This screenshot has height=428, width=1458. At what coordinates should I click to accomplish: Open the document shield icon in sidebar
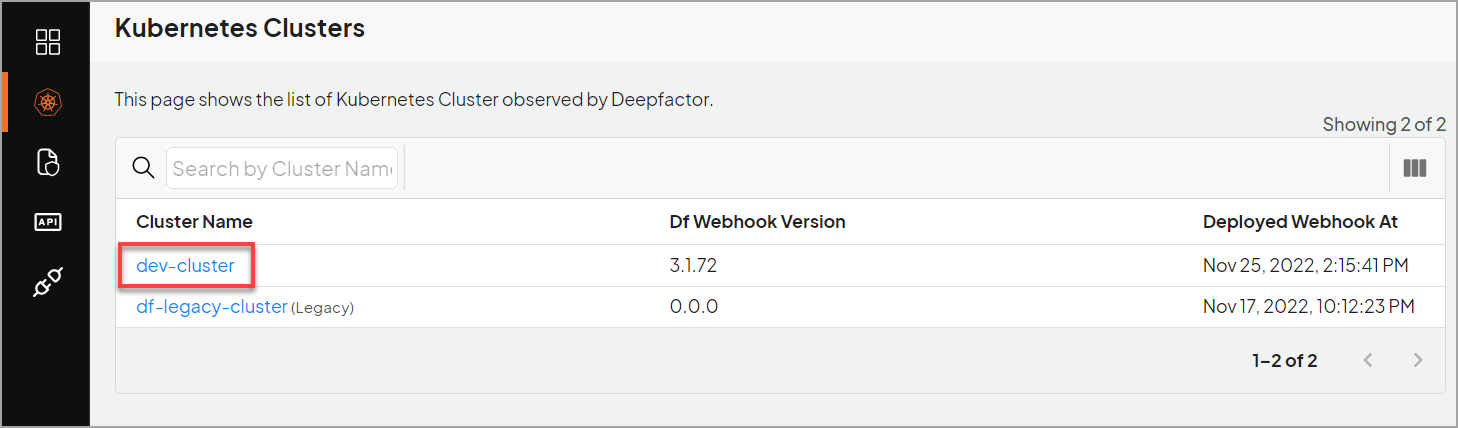click(x=47, y=162)
